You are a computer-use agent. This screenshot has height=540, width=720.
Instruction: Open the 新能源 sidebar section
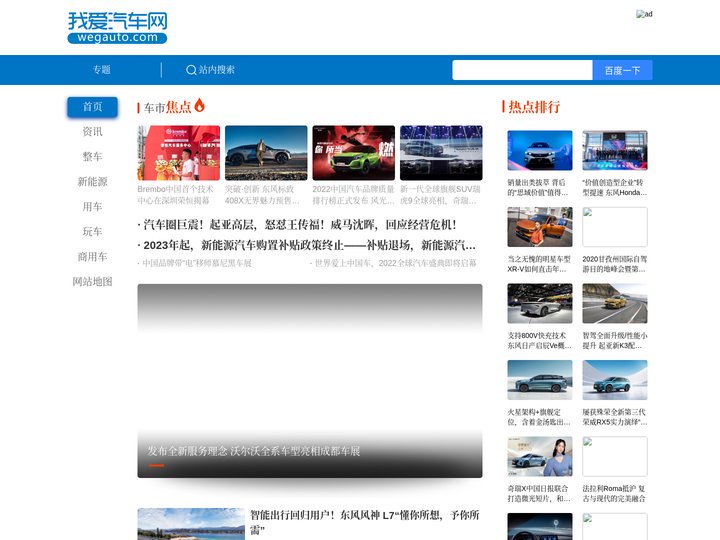(x=92, y=182)
